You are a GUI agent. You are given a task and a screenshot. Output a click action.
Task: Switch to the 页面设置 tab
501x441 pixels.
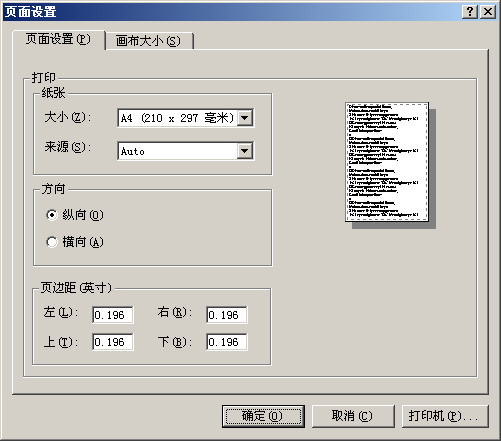pyautogui.click(x=59, y=39)
